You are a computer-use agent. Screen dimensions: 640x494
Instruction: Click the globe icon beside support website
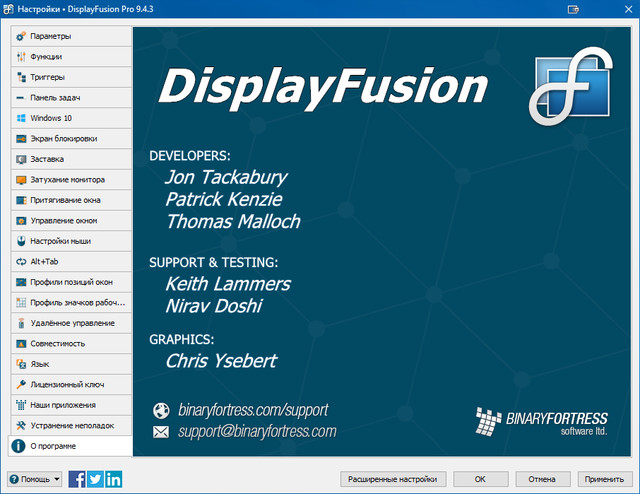pyautogui.click(x=160, y=410)
